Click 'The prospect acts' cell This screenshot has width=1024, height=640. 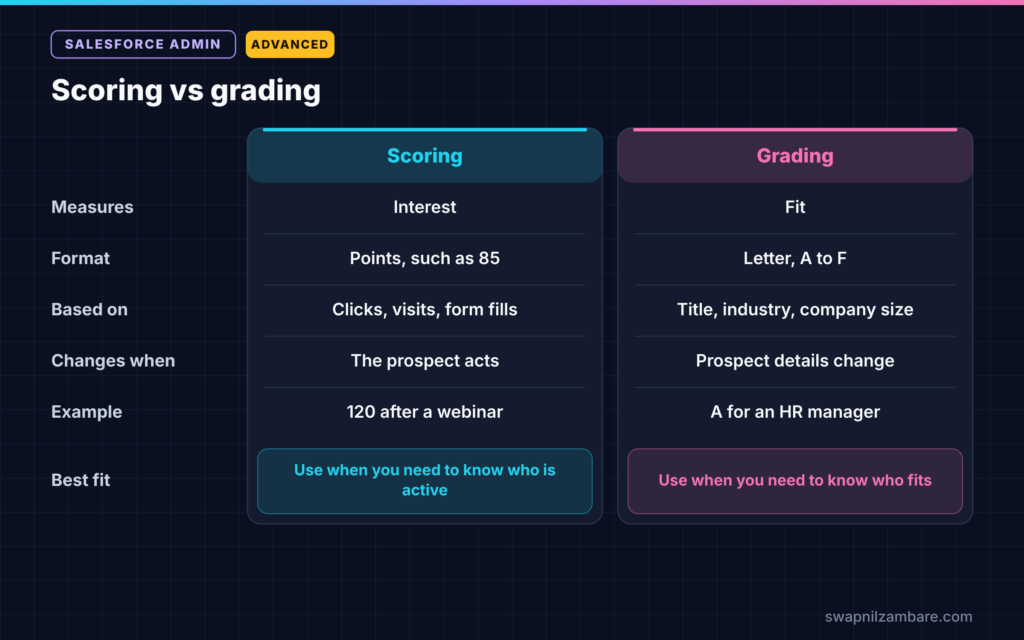click(424, 360)
